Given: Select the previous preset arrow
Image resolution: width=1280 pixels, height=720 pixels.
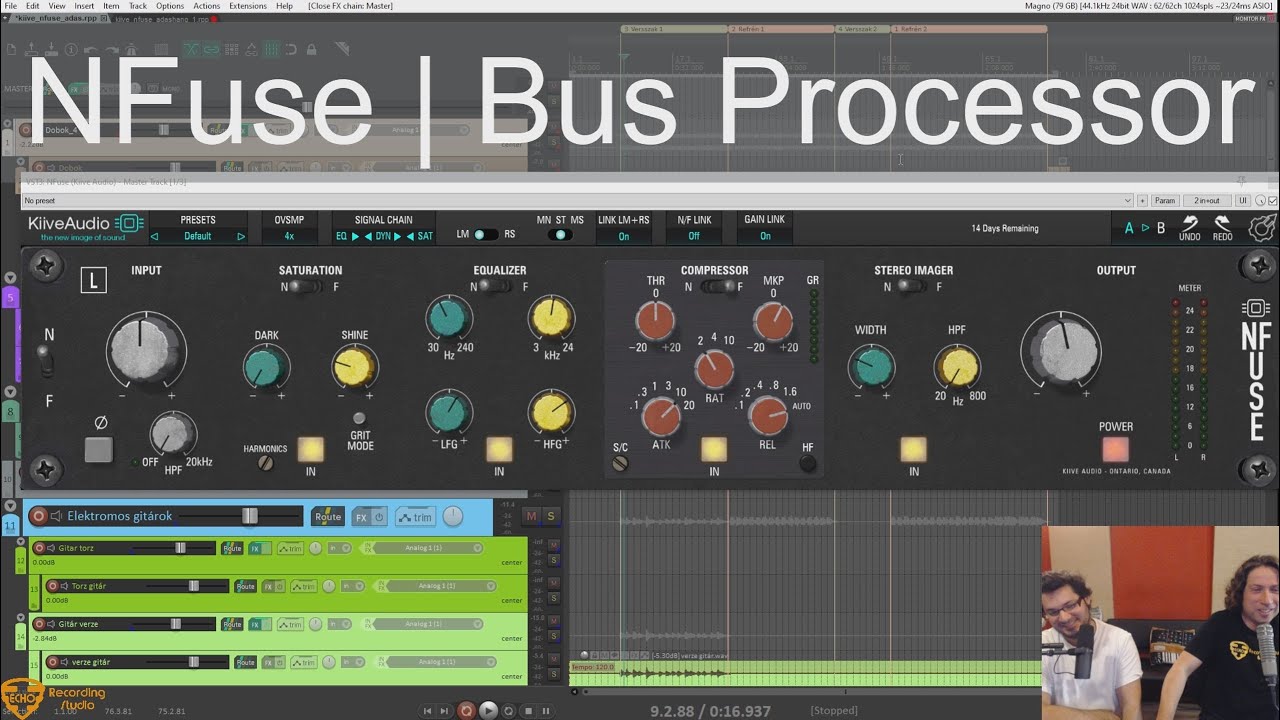Looking at the screenshot, I should 154,237.
